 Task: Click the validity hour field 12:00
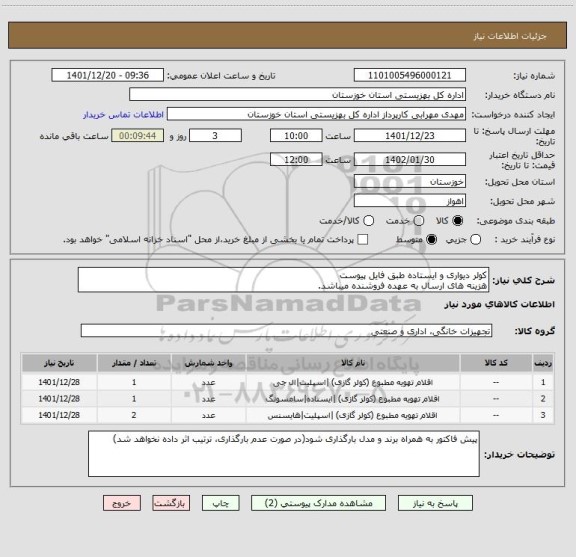[296, 159]
